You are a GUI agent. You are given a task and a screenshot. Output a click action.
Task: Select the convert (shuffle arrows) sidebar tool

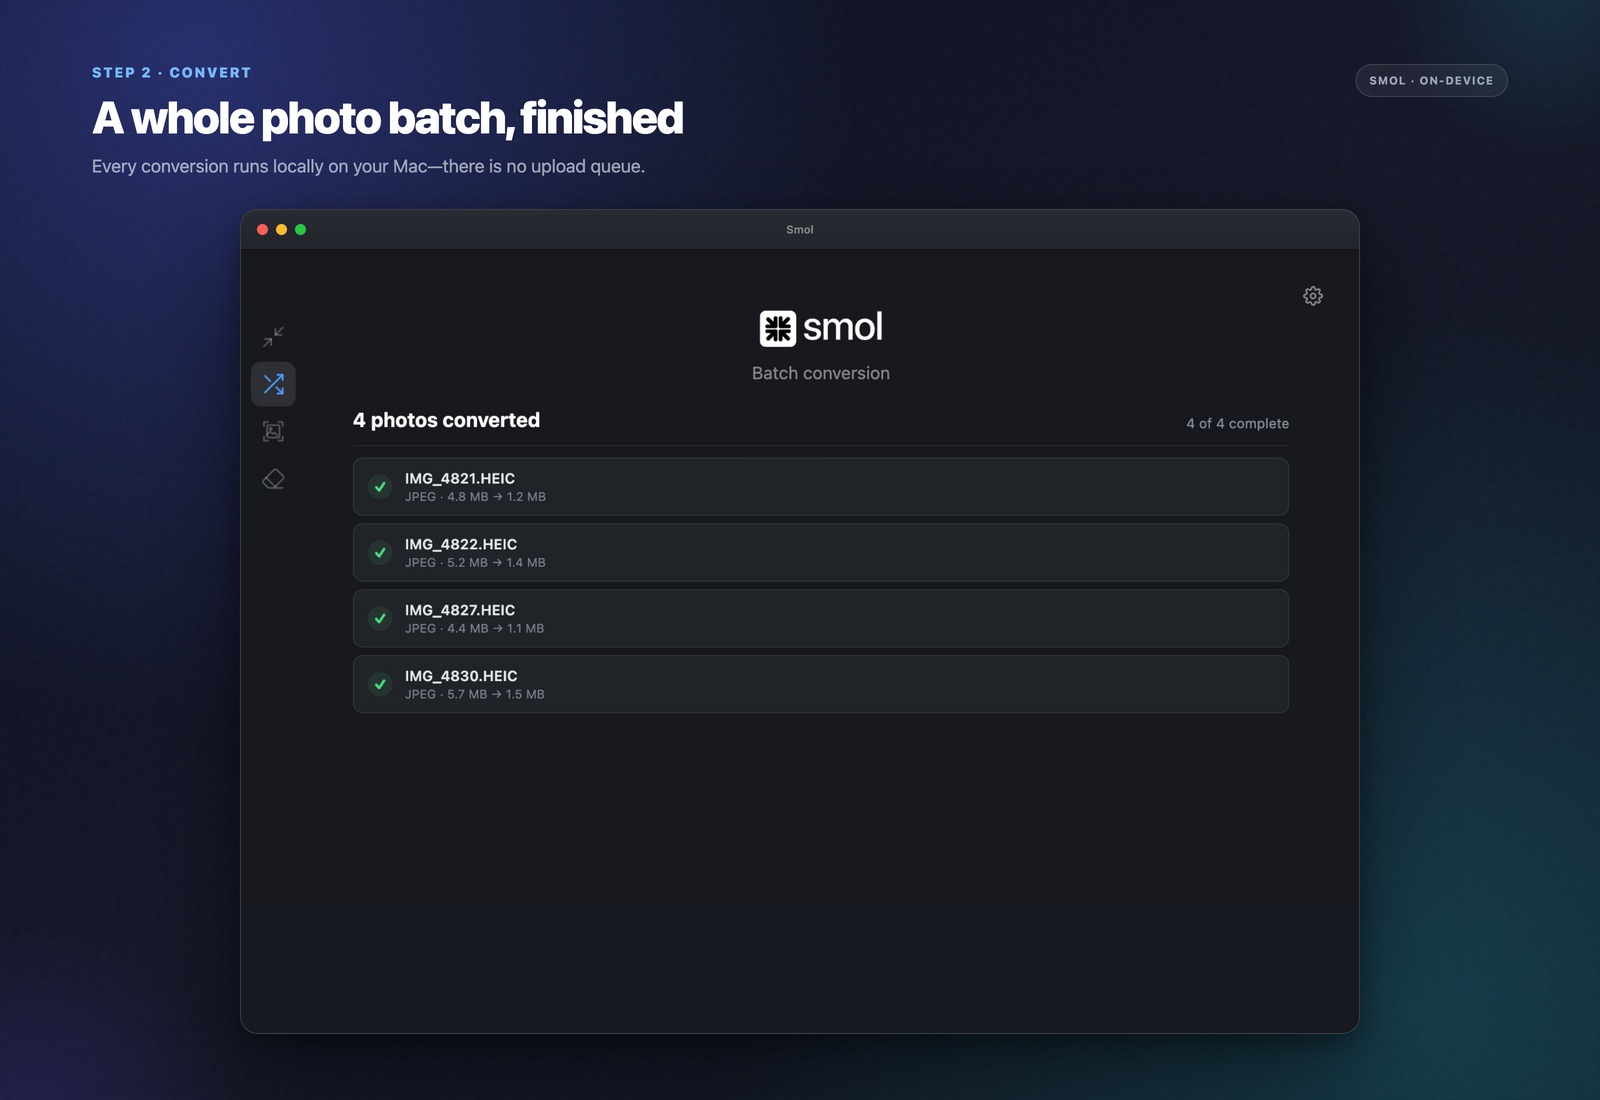[x=273, y=384]
